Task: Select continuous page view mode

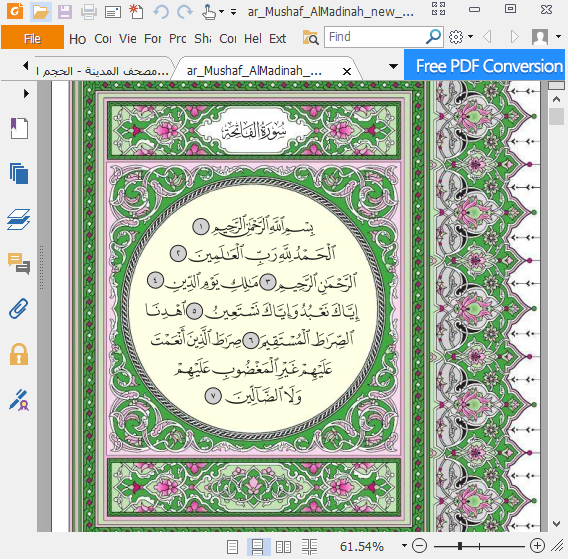Action: point(258,547)
